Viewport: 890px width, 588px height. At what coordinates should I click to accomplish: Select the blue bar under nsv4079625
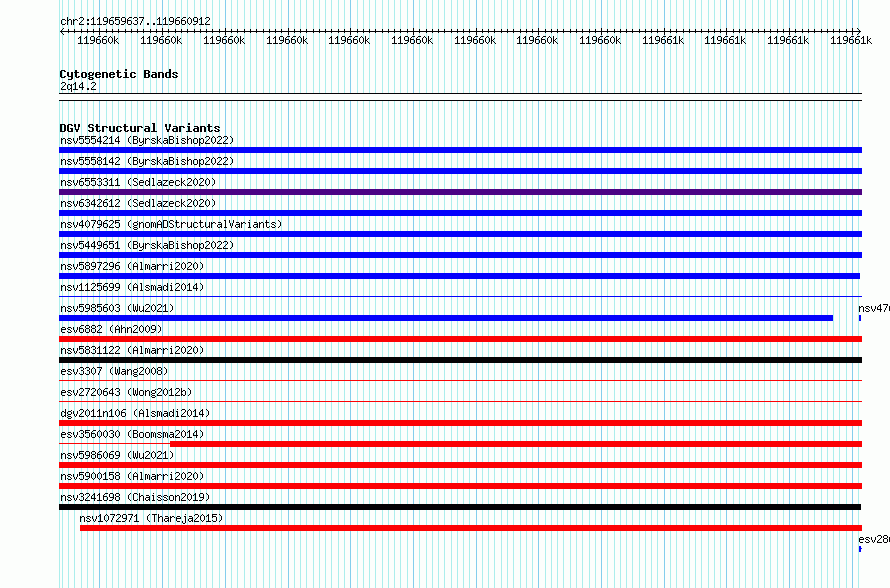(x=460, y=234)
